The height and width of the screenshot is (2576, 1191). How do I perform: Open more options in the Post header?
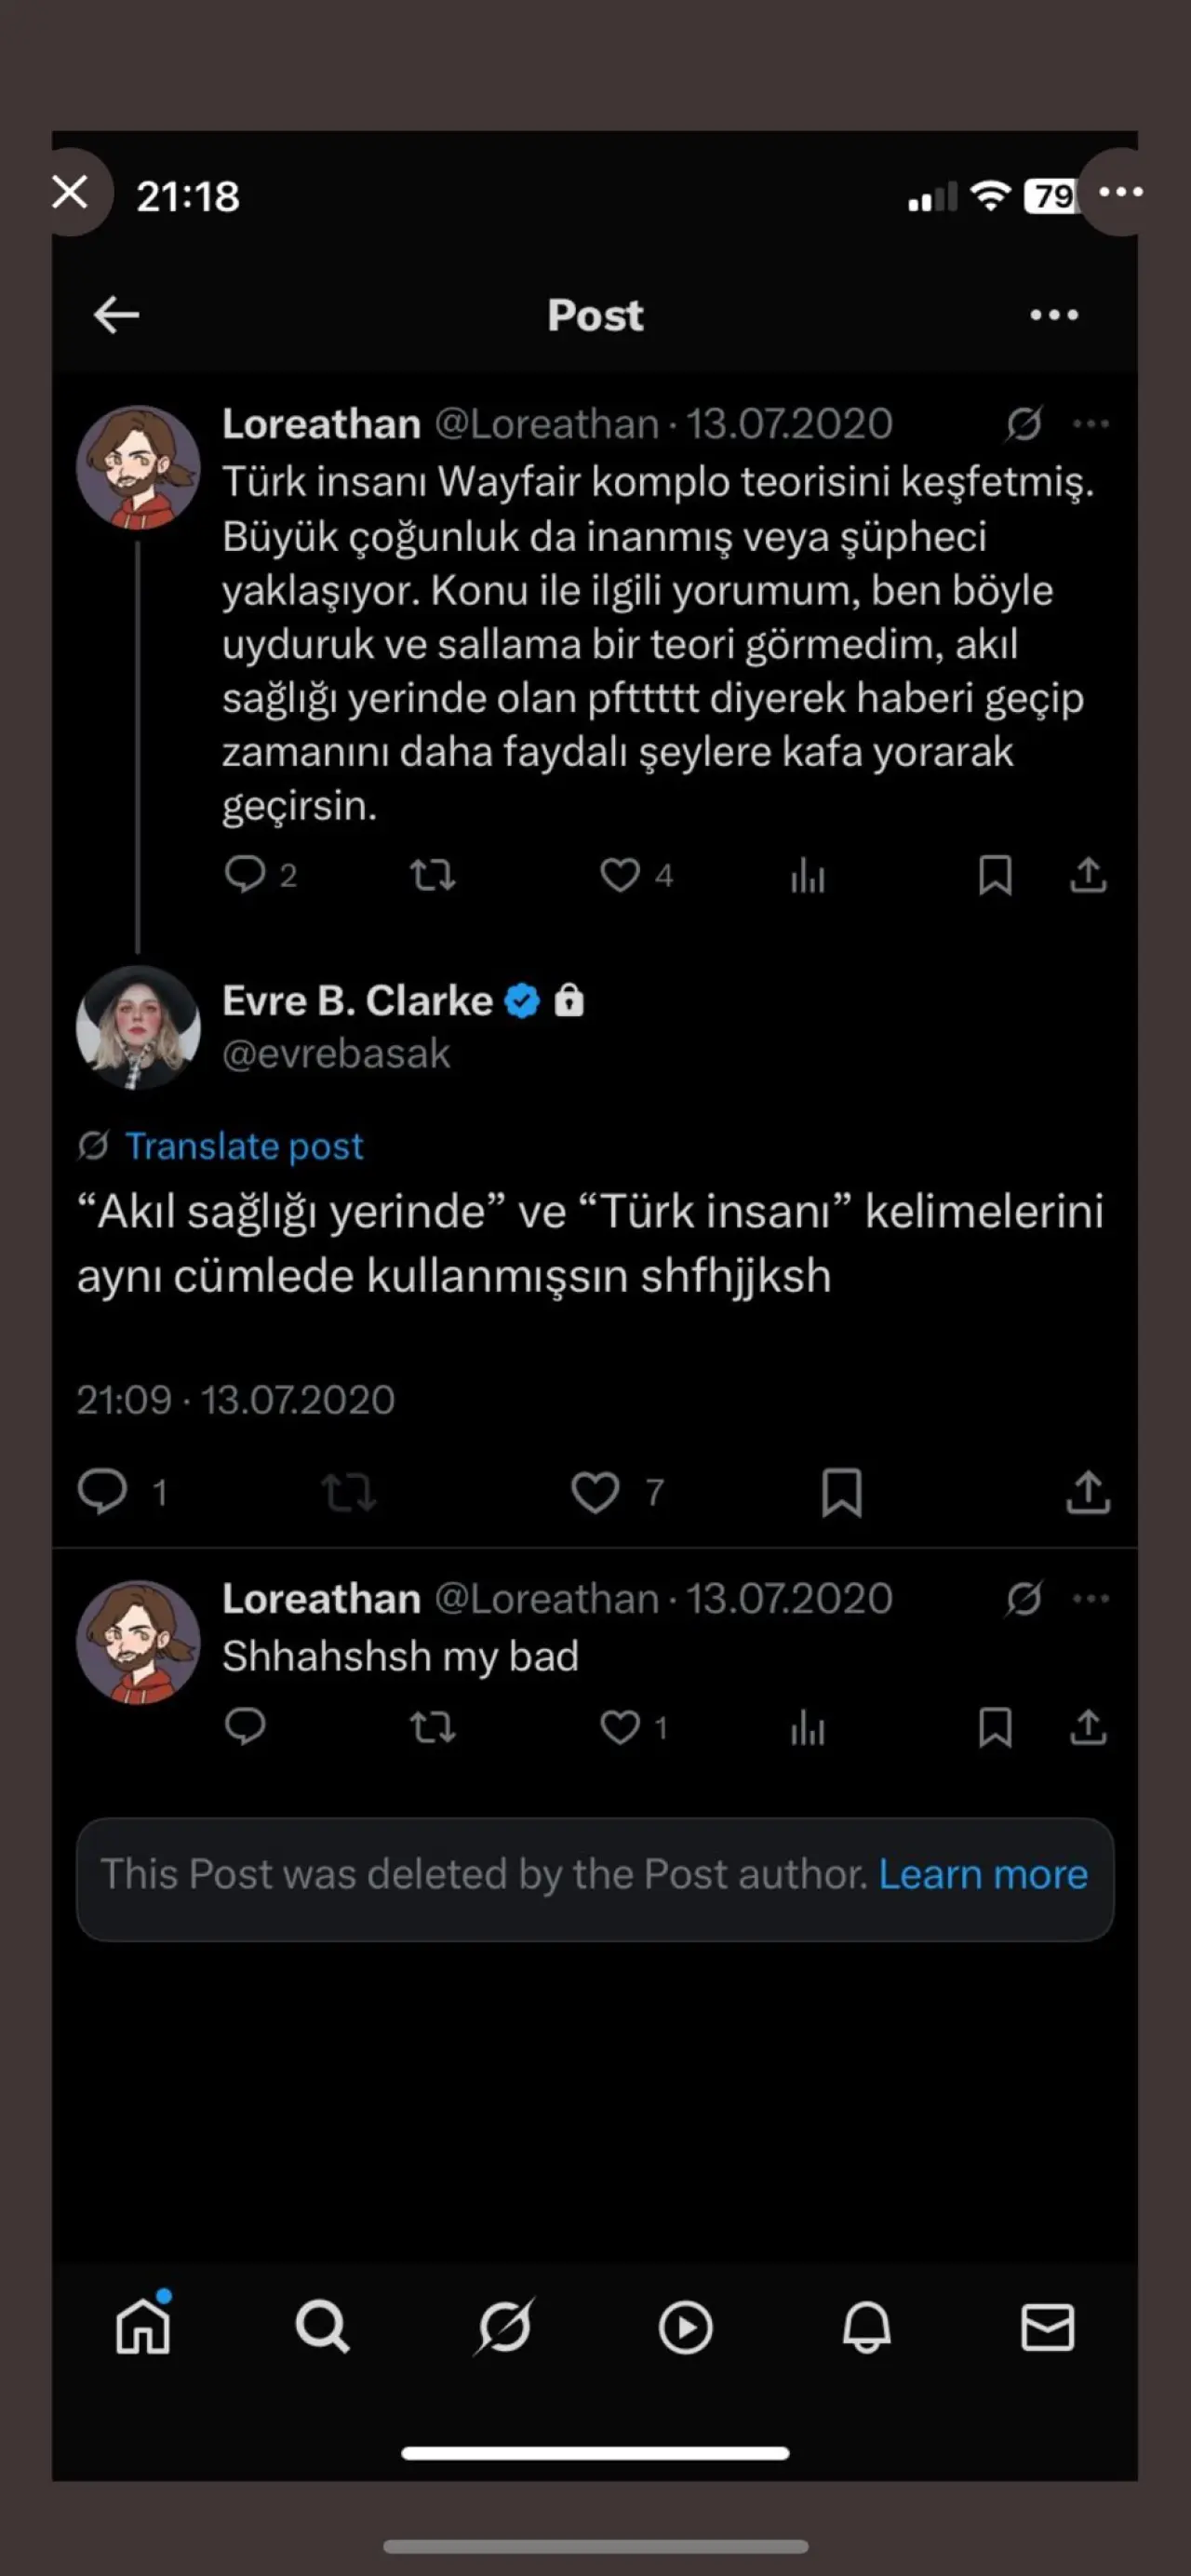pyautogui.click(x=1054, y=315)
